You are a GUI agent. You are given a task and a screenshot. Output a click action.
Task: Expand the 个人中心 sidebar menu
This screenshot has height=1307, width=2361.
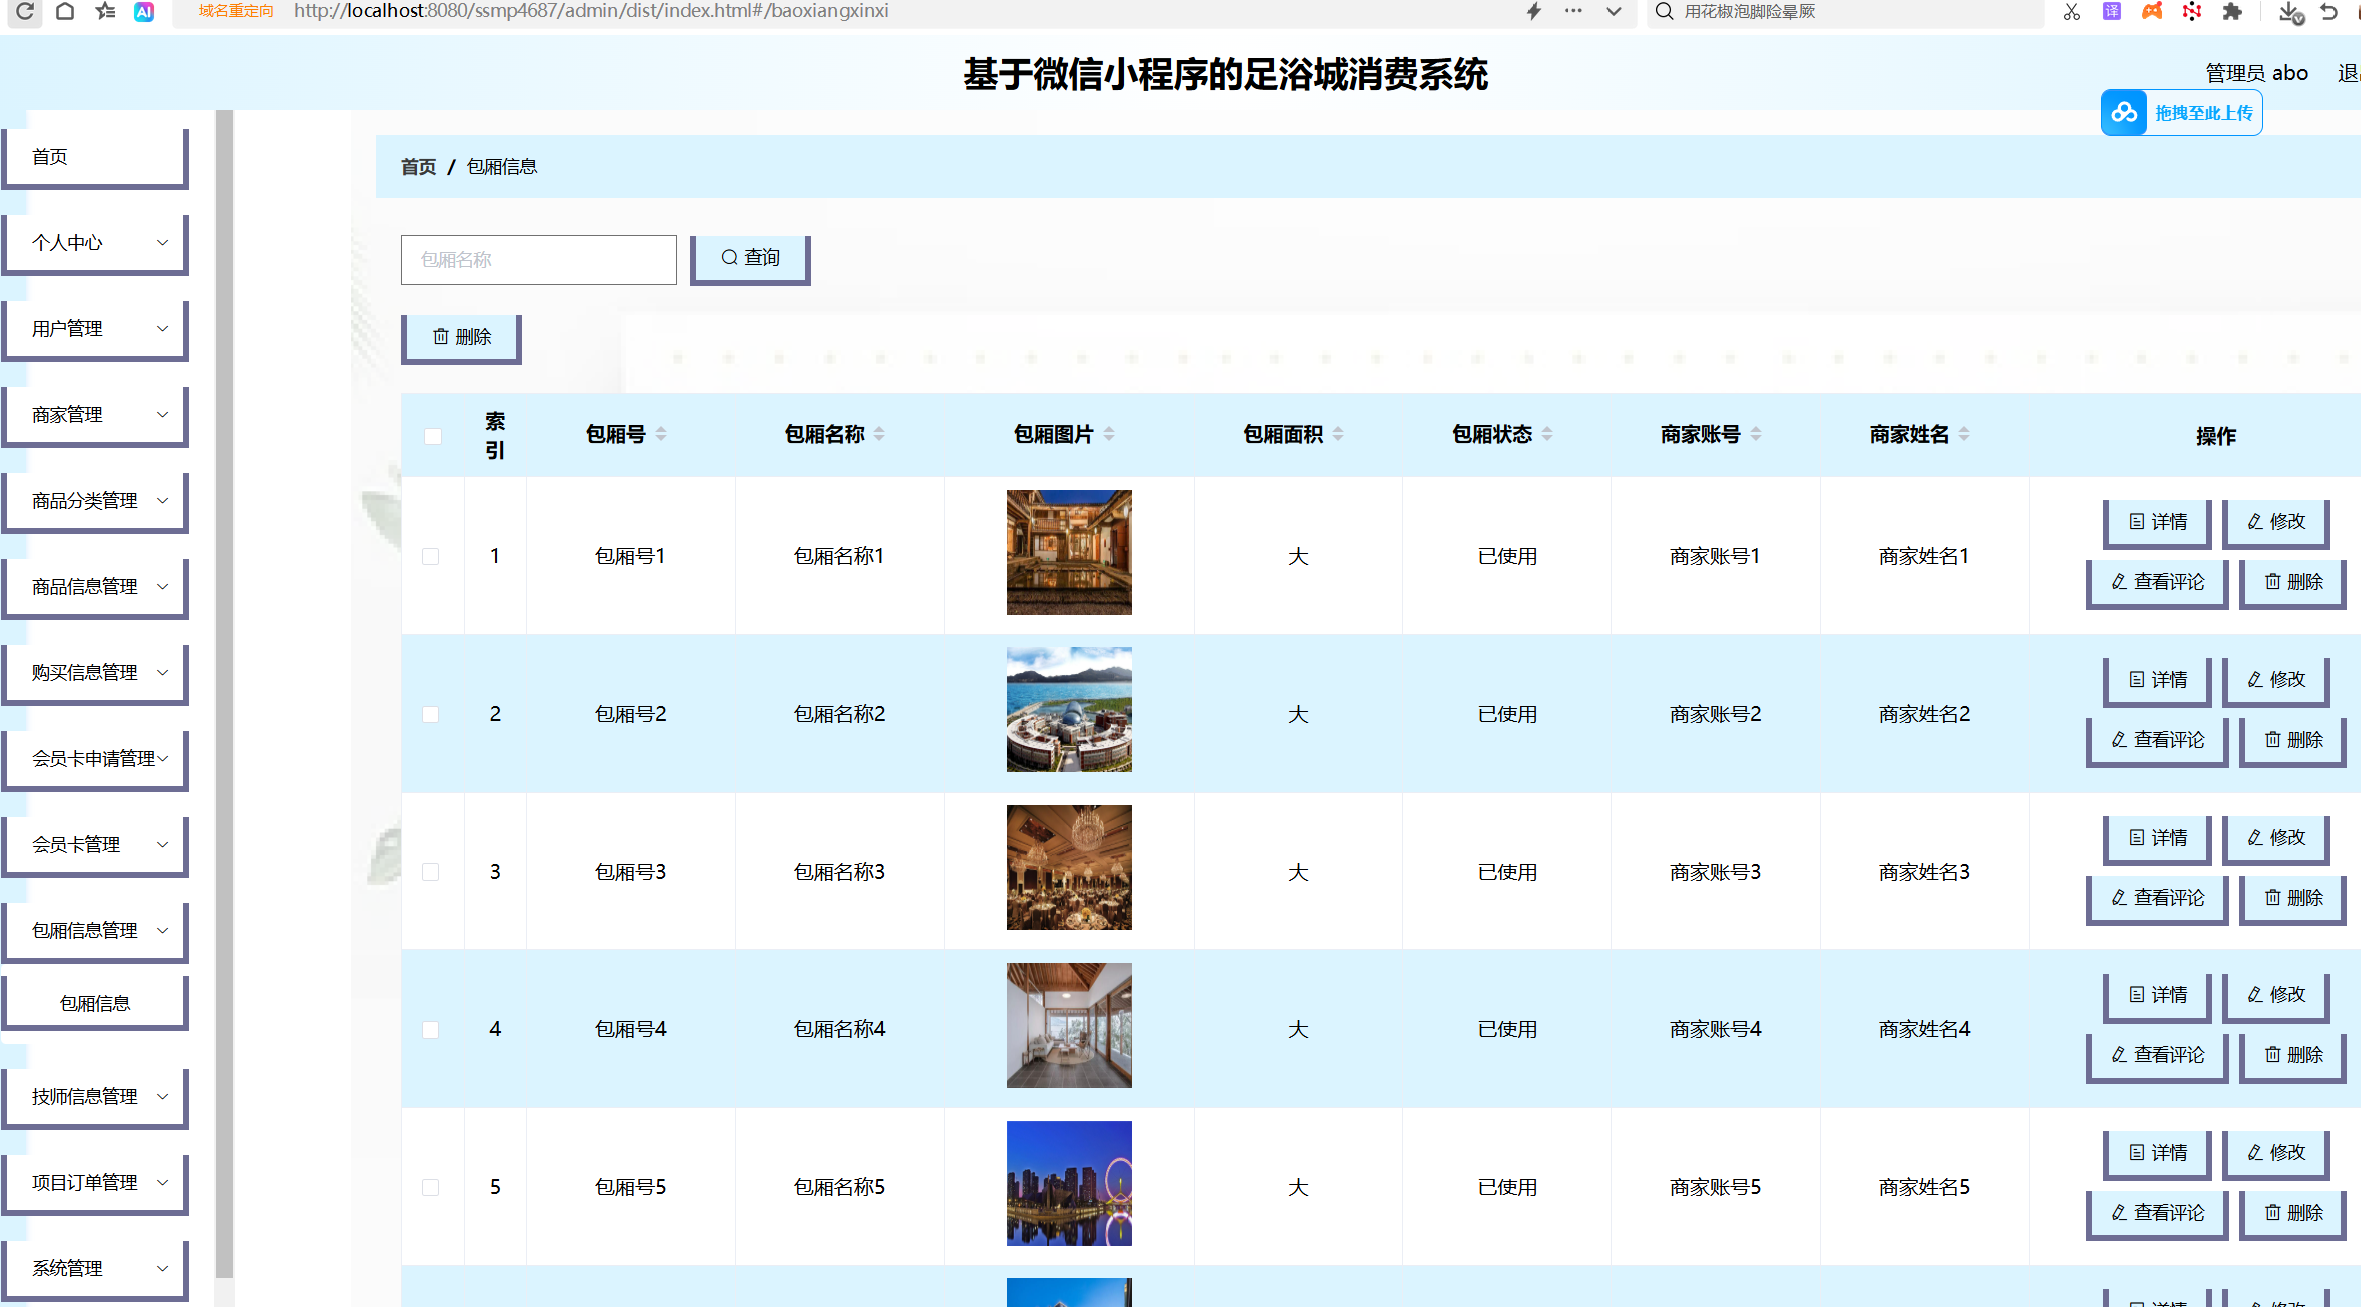point(95,243)
